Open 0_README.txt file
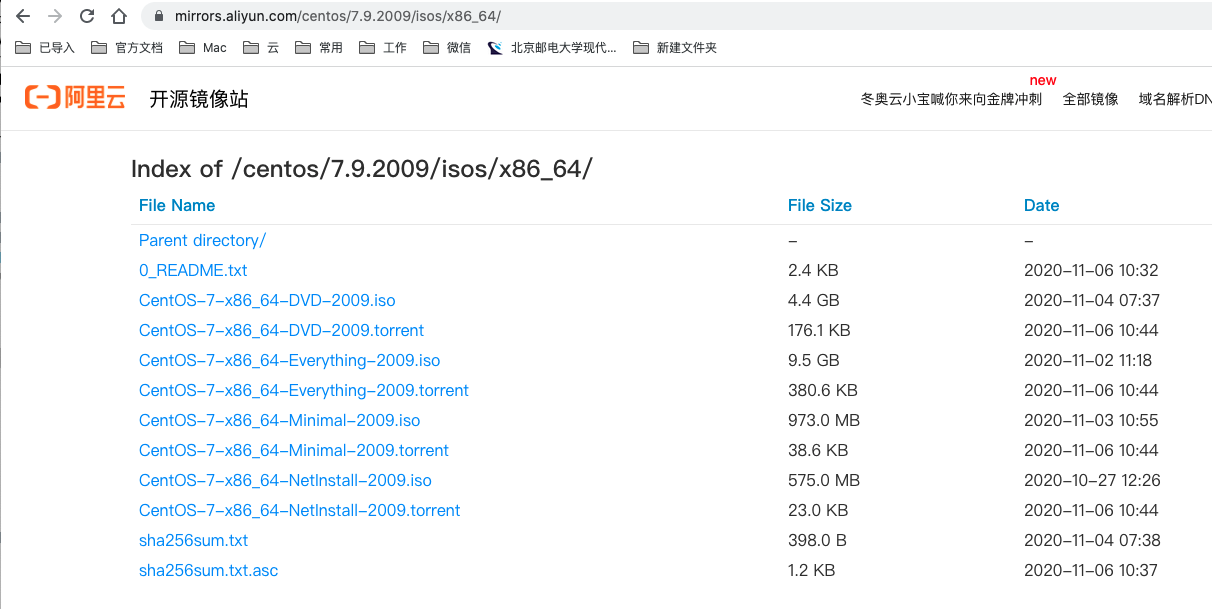Screen dimensions: 1212x609 193,270
